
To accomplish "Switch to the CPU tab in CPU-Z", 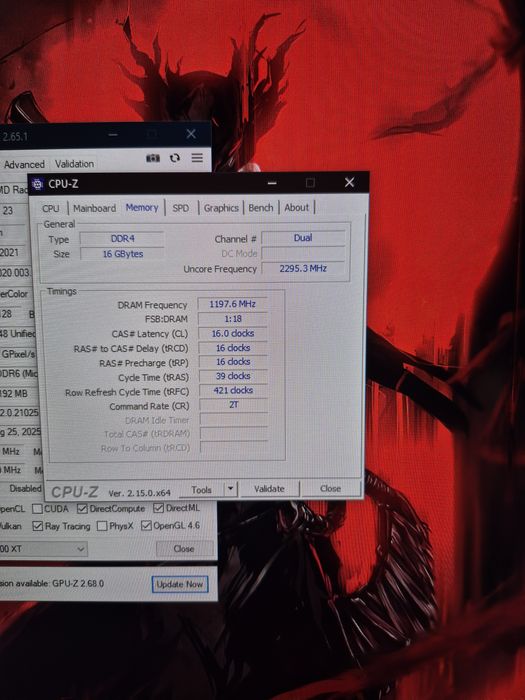I will point(50,208).
